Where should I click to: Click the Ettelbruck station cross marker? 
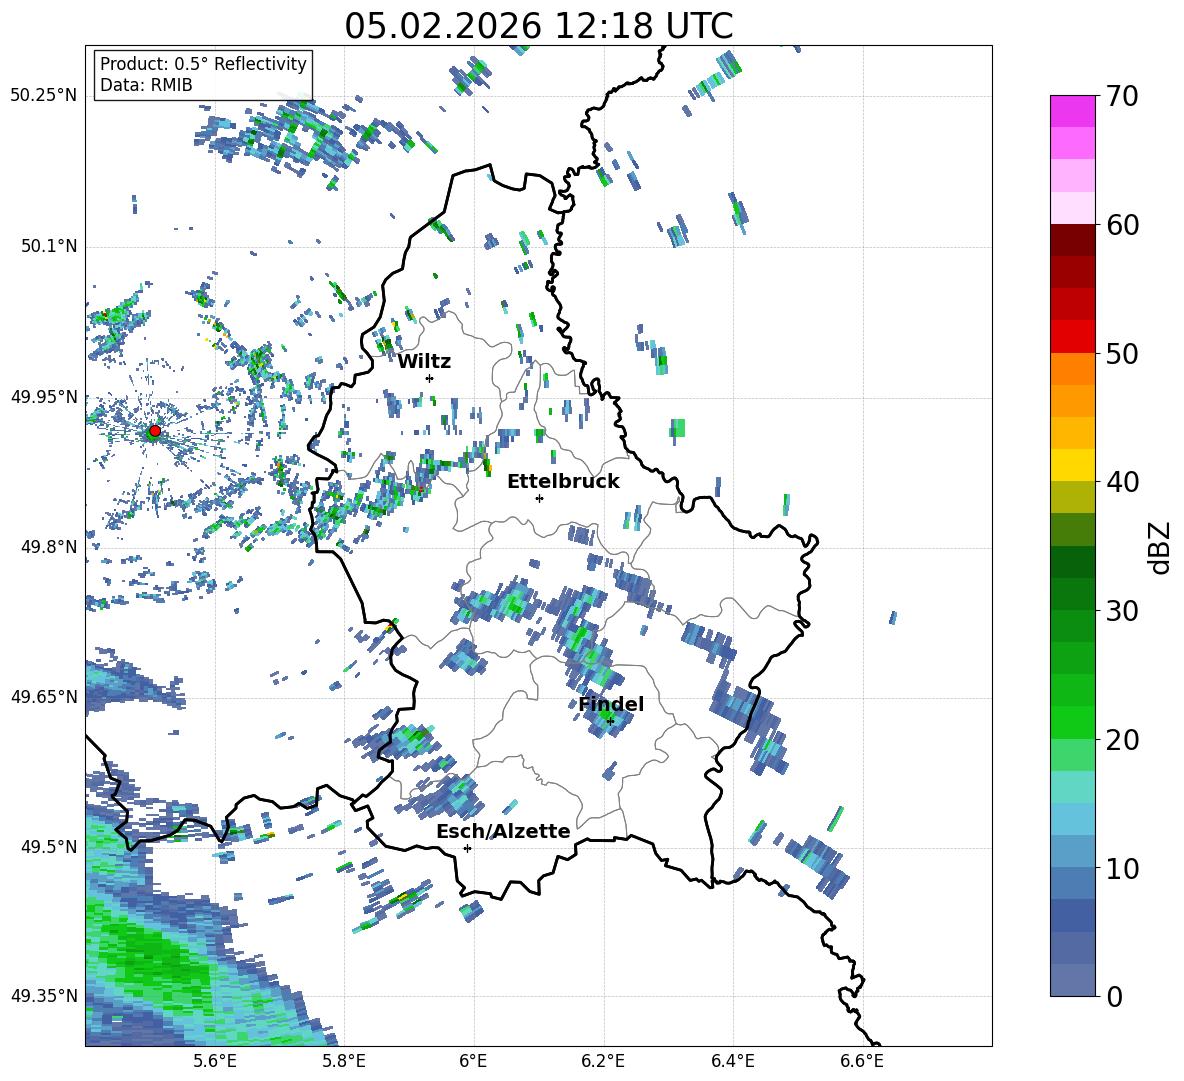[539, 498]
